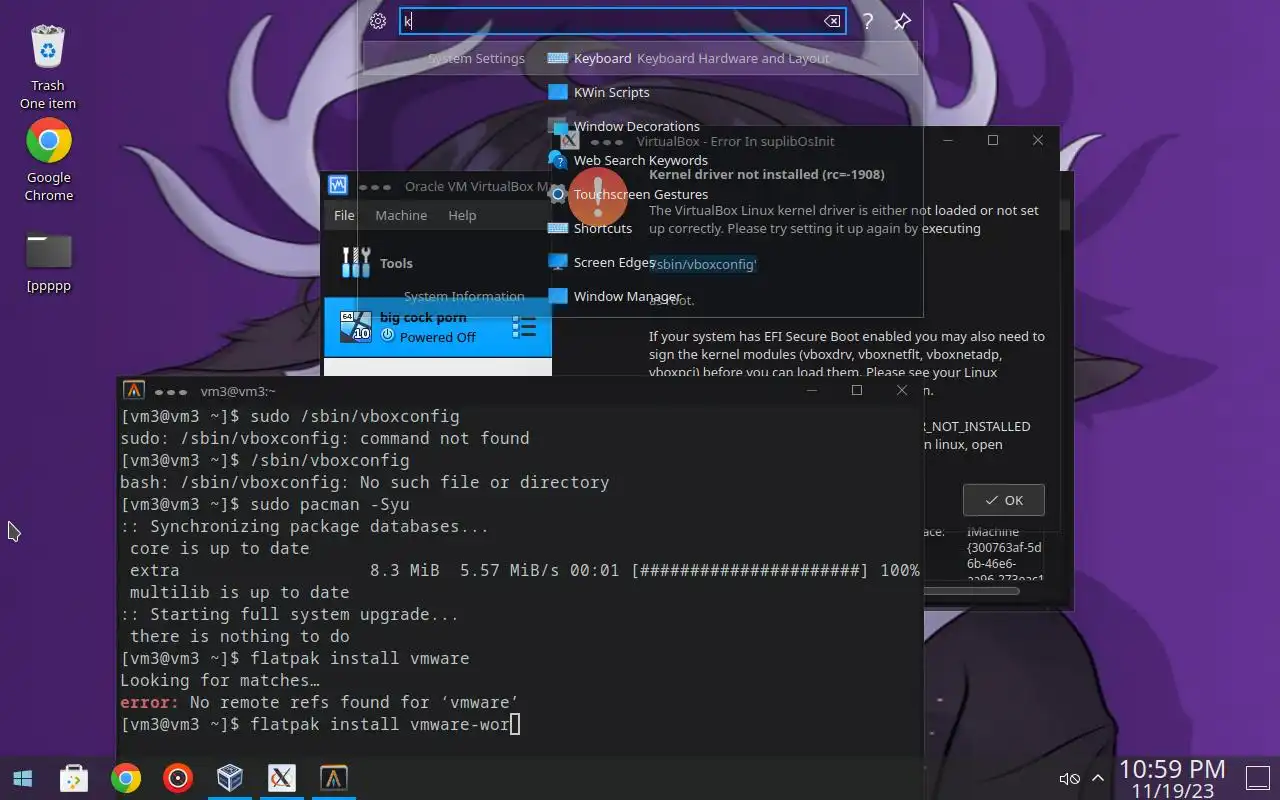Open KRunner help question mark
The width and height of the screenshot is (1280, 800).
pyautogui.click(x=868, y=21)
